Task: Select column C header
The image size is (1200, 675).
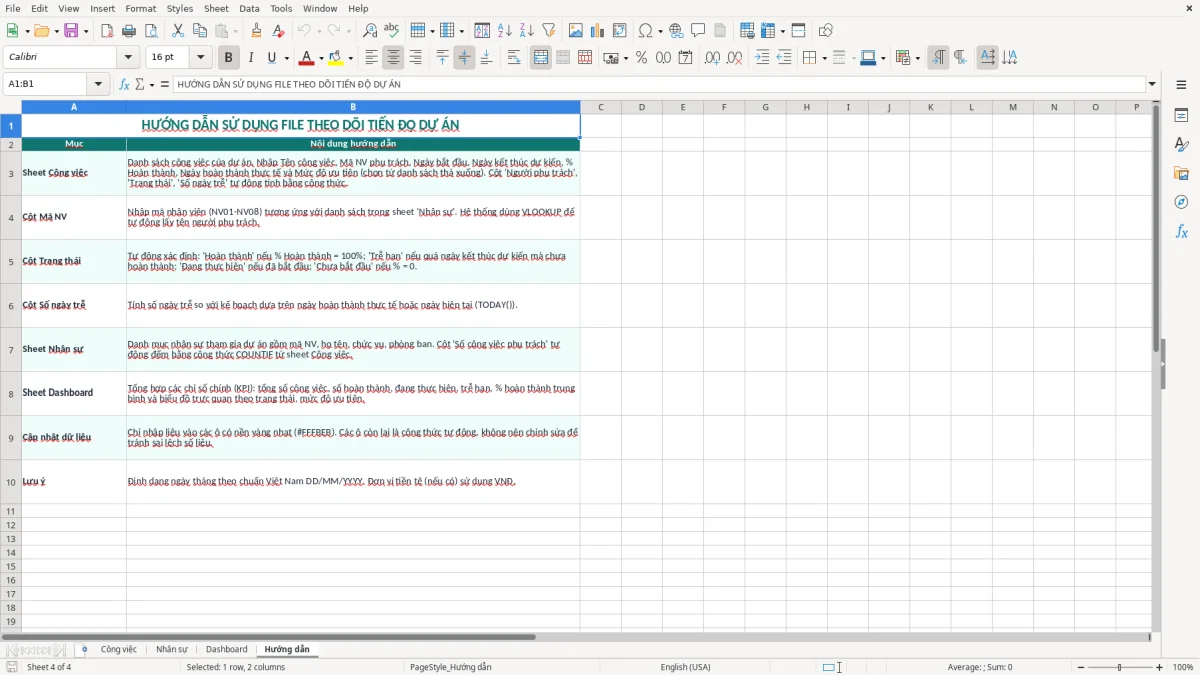Action: click(x=600, y=107)
